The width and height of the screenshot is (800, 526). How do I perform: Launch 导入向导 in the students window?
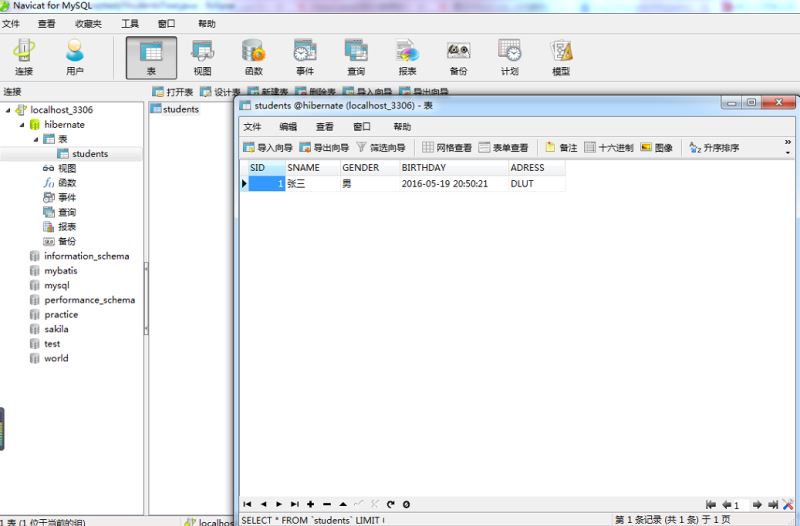(268, 147)
